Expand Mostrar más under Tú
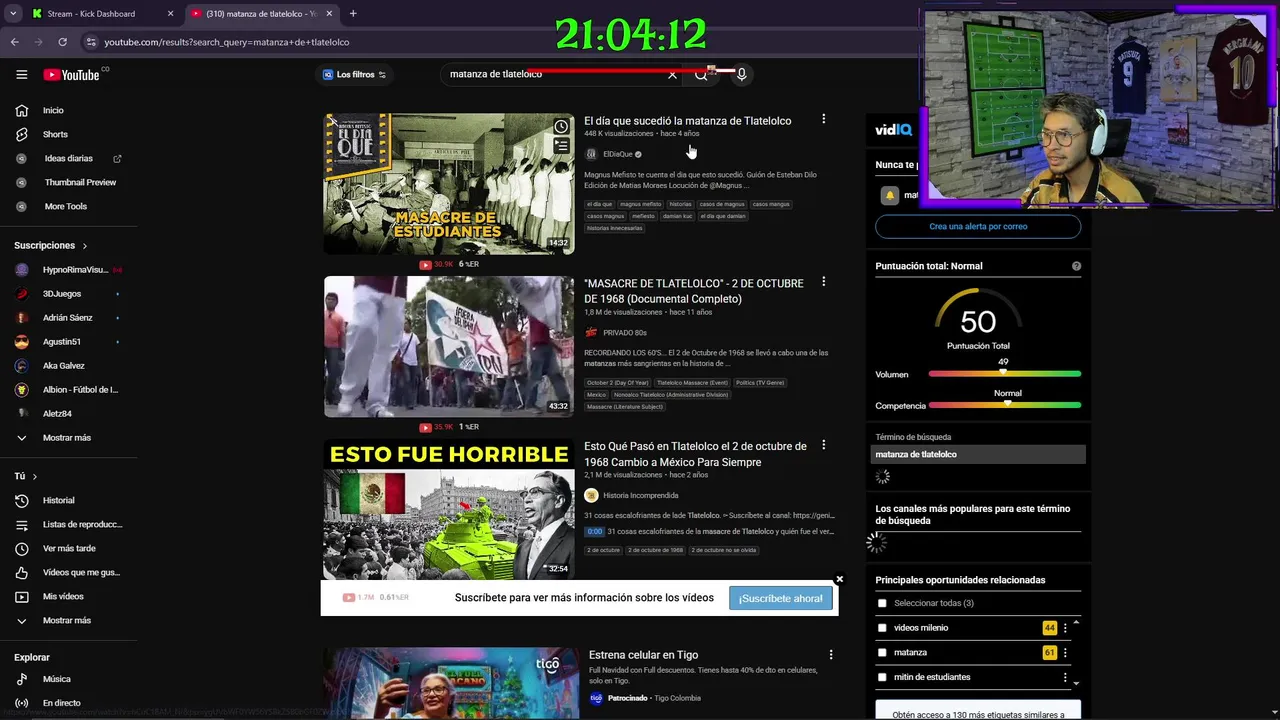 point(66,620)
